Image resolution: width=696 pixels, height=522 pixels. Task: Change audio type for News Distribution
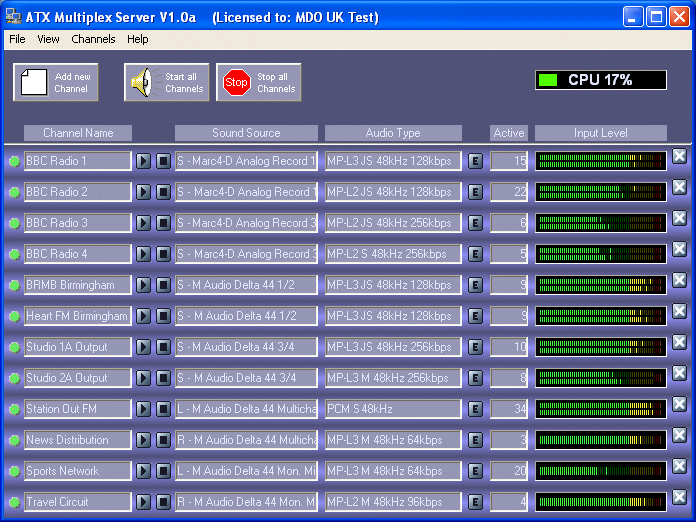pos(393,440)
